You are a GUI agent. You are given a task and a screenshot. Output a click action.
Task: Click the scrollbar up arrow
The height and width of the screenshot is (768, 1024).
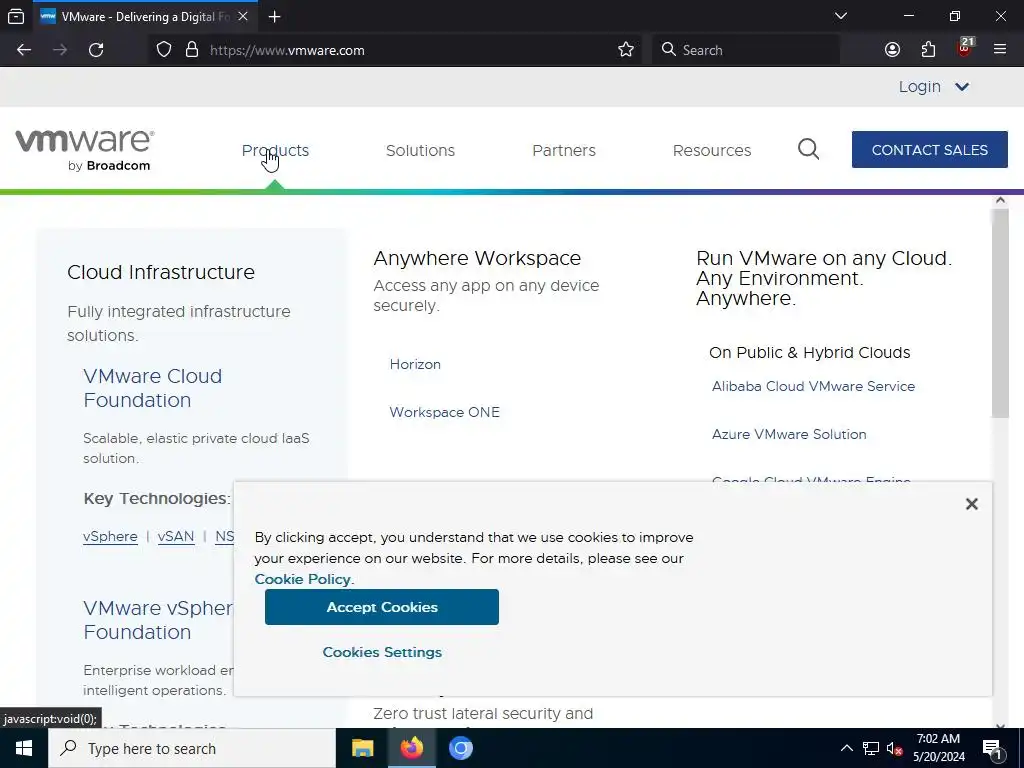pos(1000,200)
